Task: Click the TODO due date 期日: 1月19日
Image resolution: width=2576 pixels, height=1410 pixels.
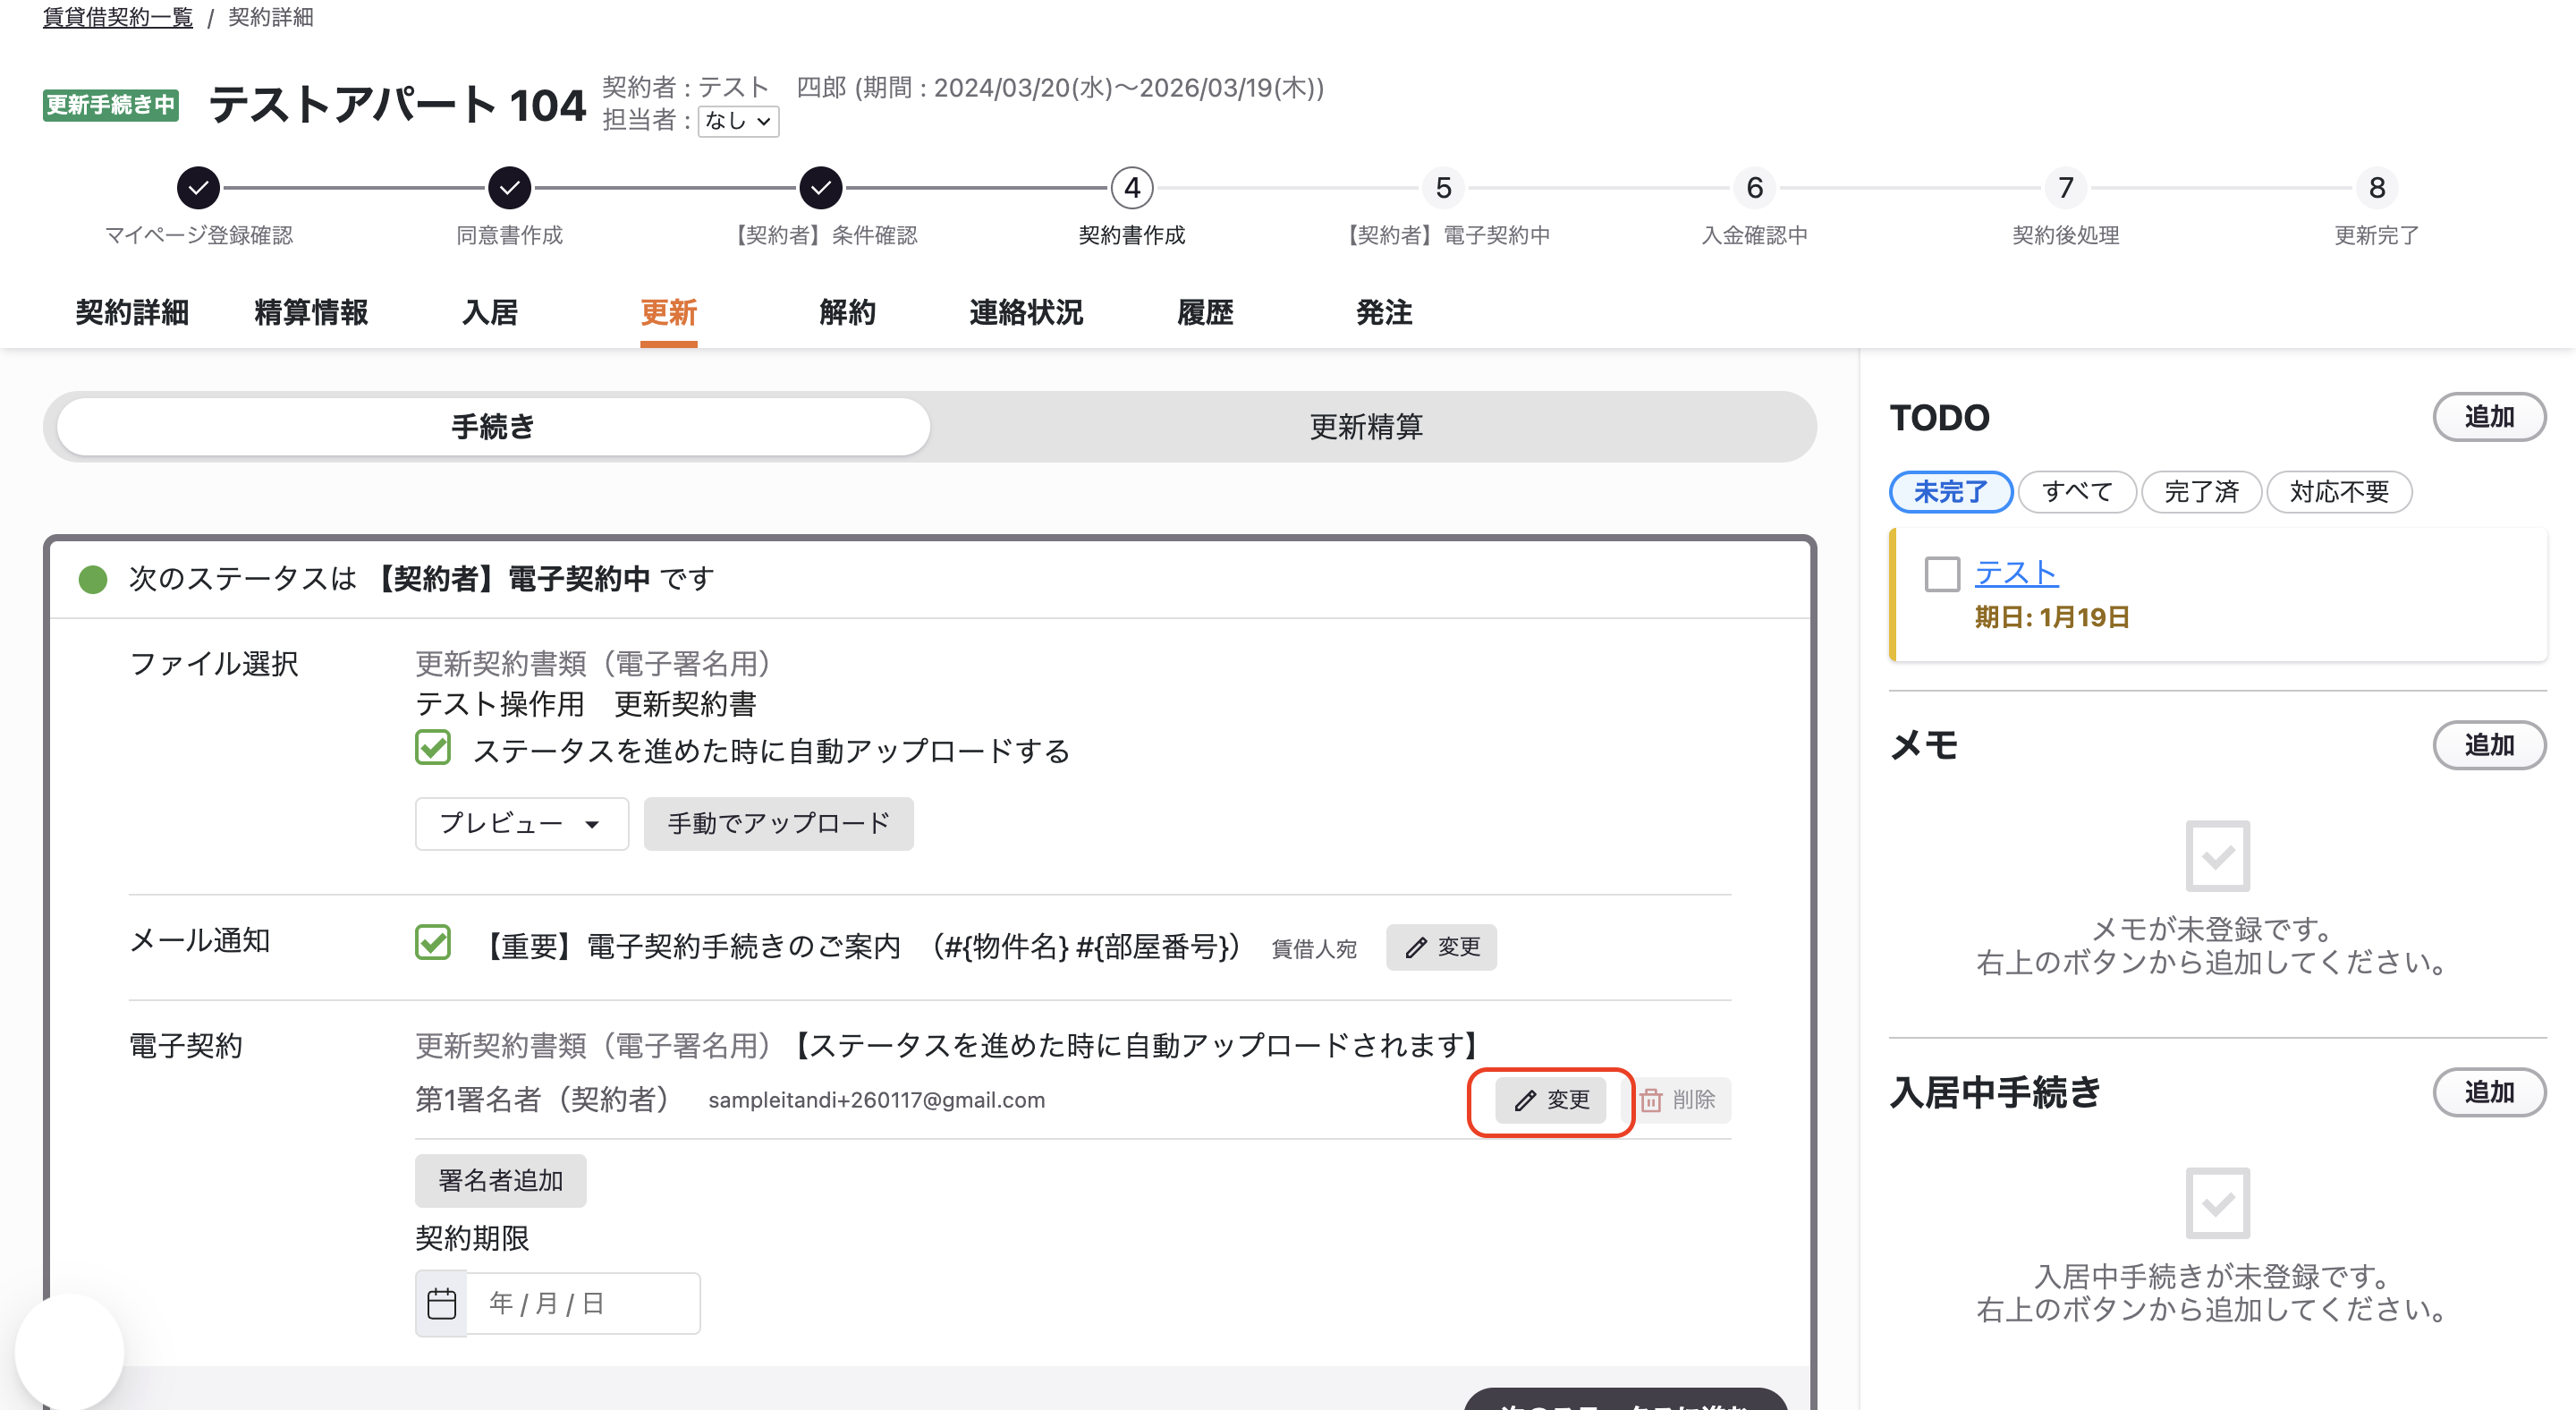Action: point(2052,617)
